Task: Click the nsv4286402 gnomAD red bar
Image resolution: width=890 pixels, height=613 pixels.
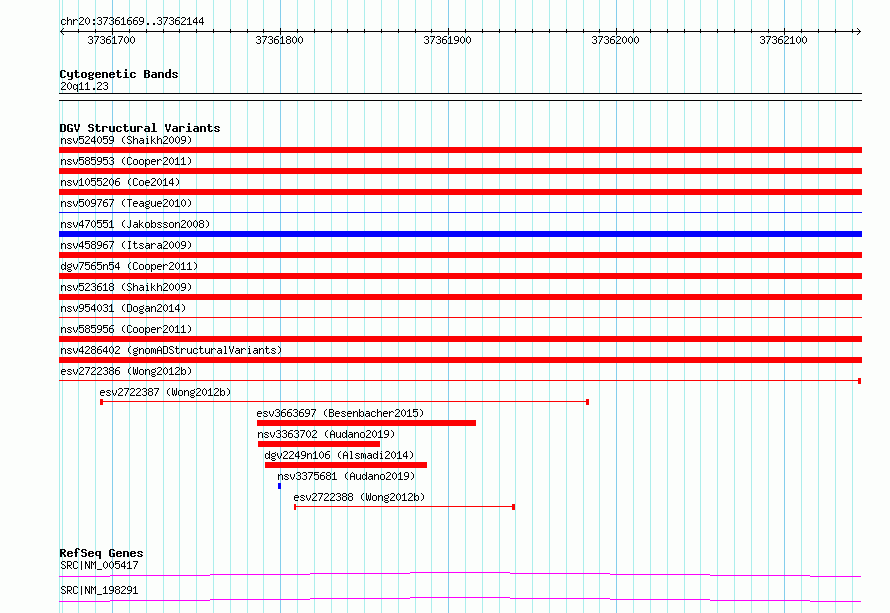Action: [x=460, y=360]
